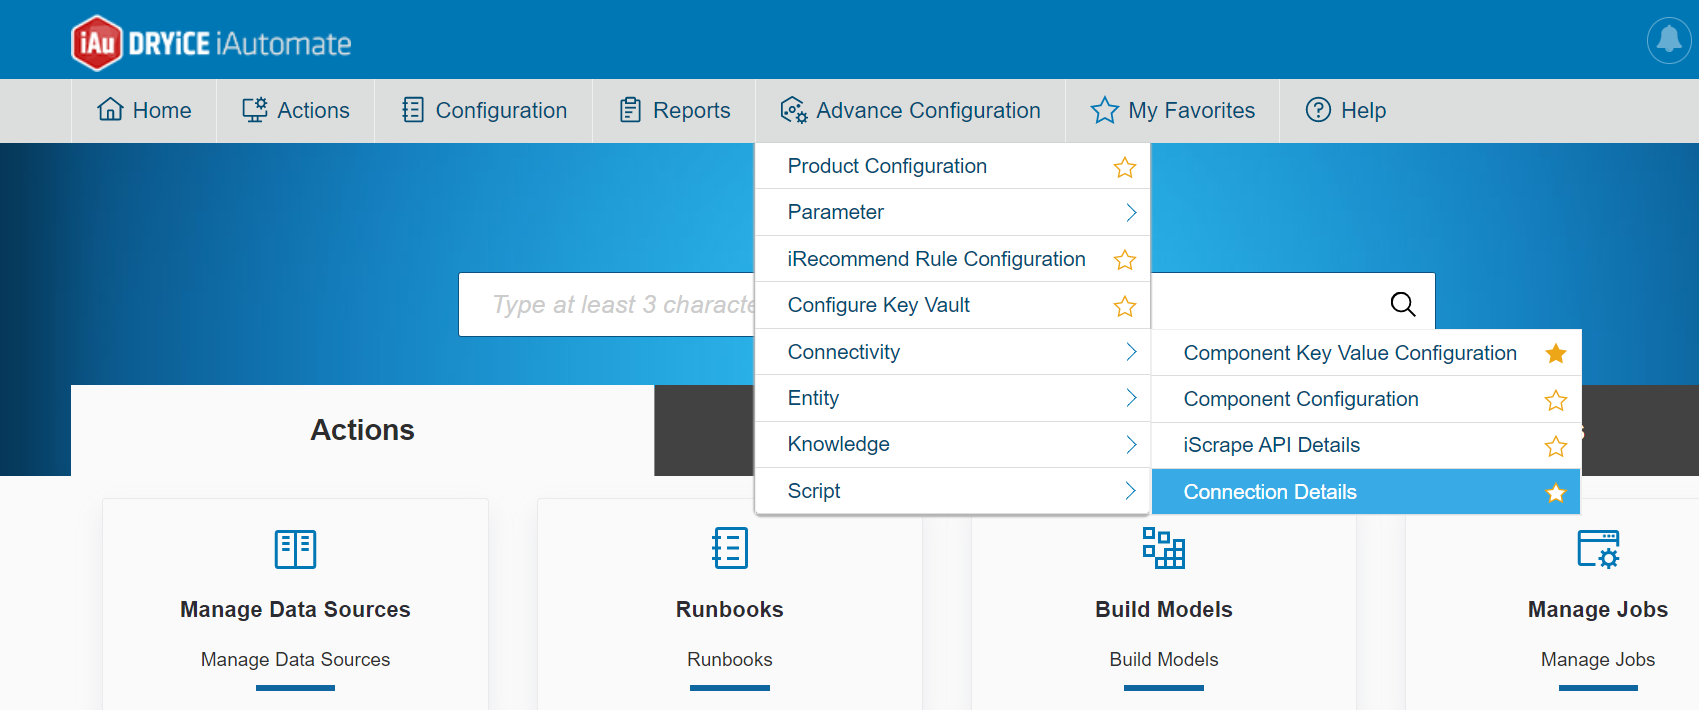This screenshot has height=710, width=1699.
Task: Open the Component Configuration entry
Action: point(1300,399)
